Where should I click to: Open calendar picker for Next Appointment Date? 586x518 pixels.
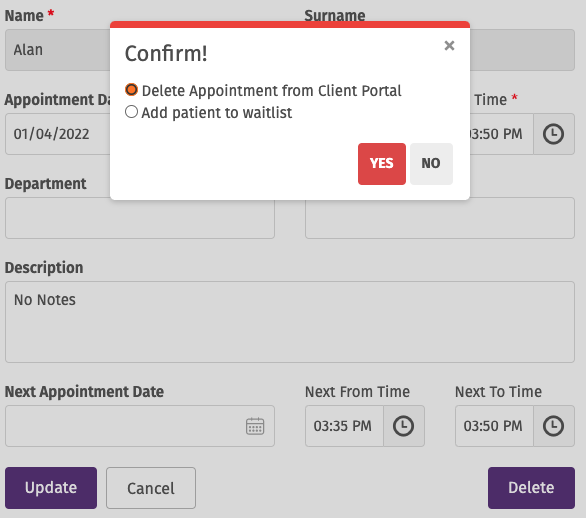(255, 426)
